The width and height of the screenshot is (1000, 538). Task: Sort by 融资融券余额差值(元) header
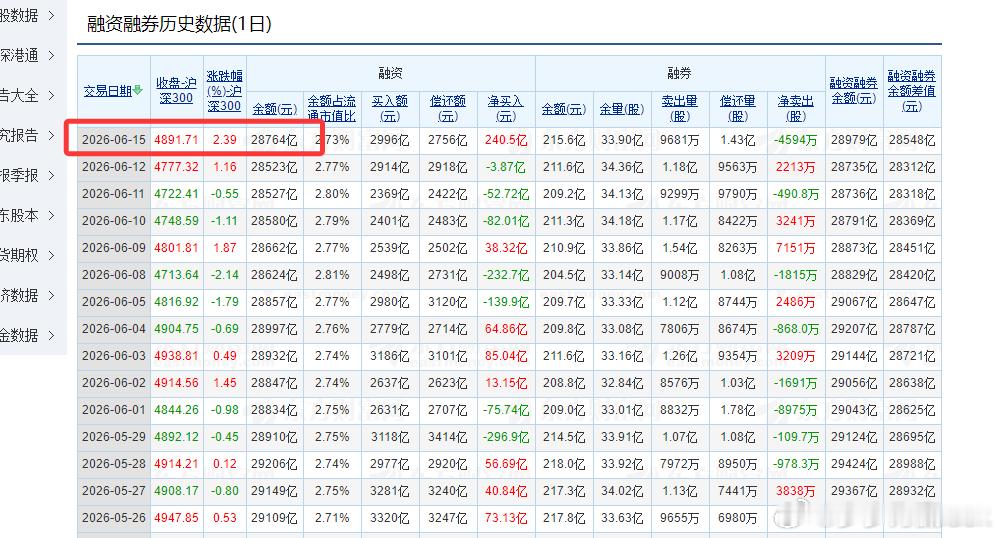tap(912, 91)
